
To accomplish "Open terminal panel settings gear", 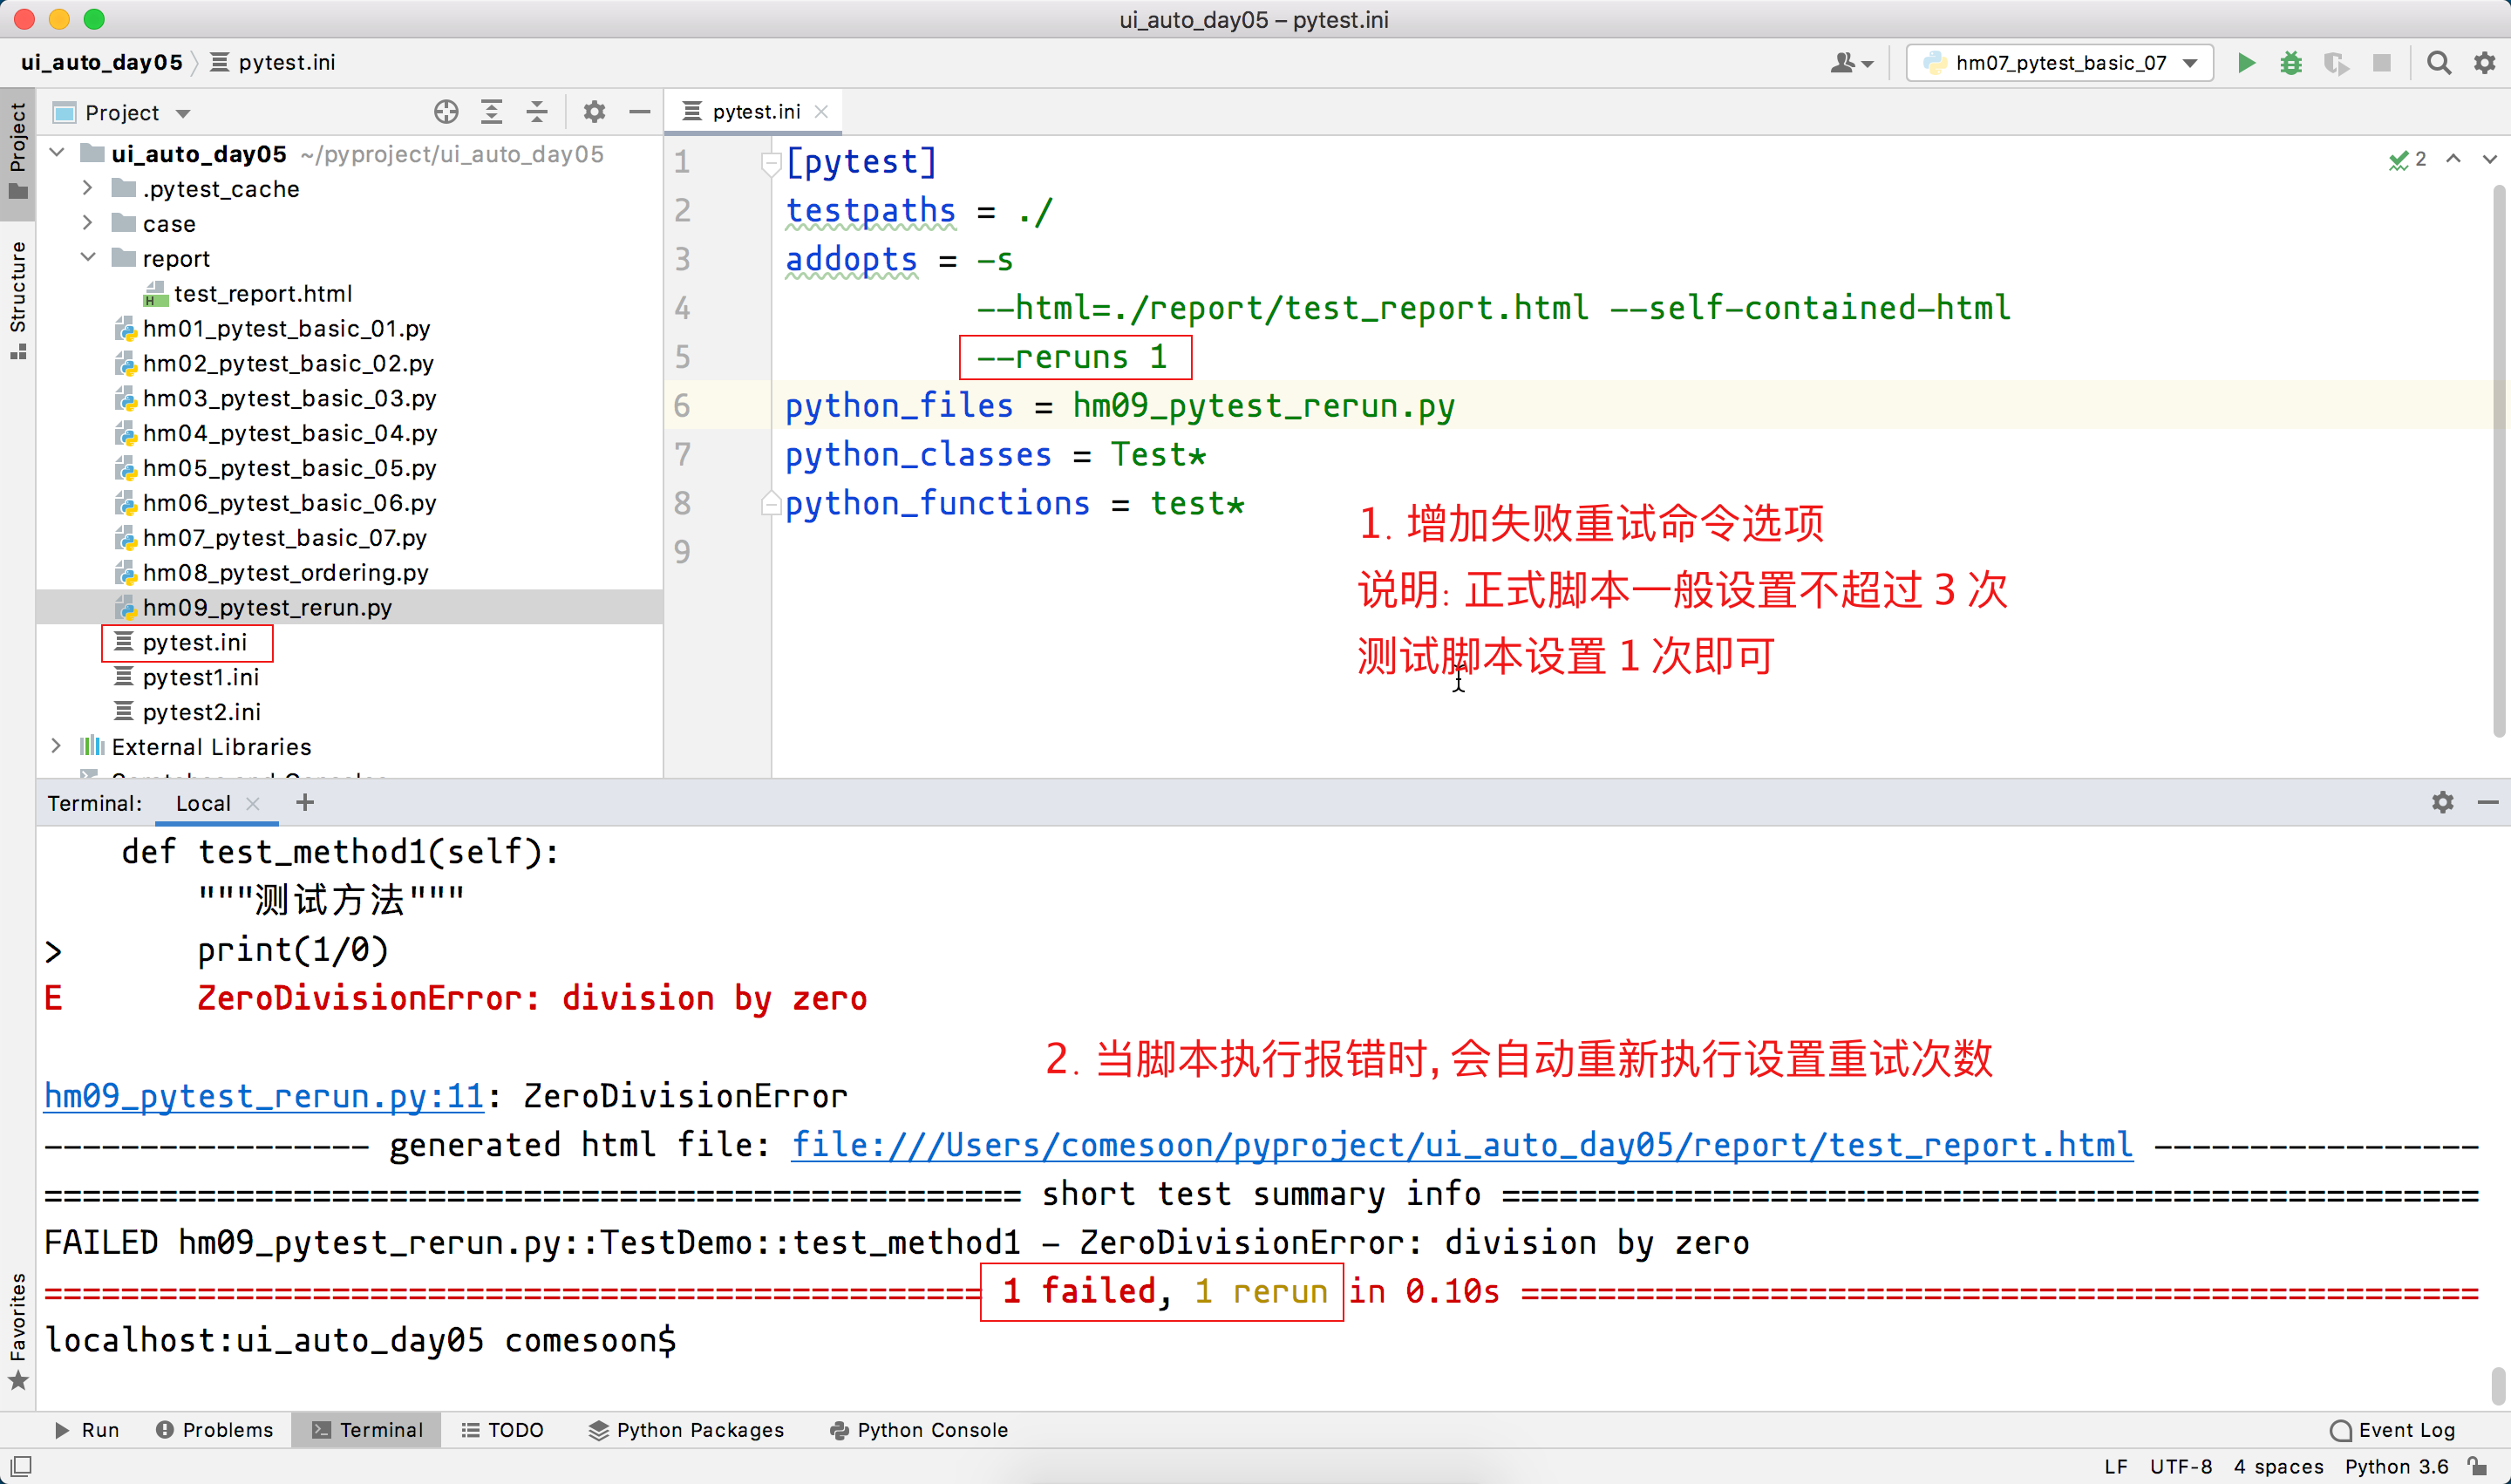I will point(2443,802).
